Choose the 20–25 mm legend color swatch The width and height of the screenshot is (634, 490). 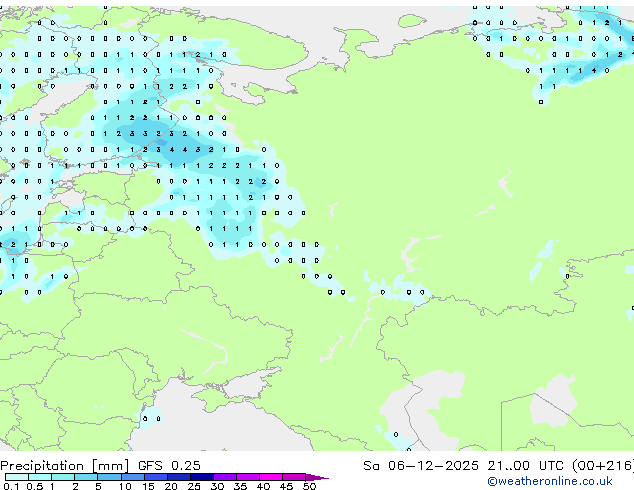[179, 477]
